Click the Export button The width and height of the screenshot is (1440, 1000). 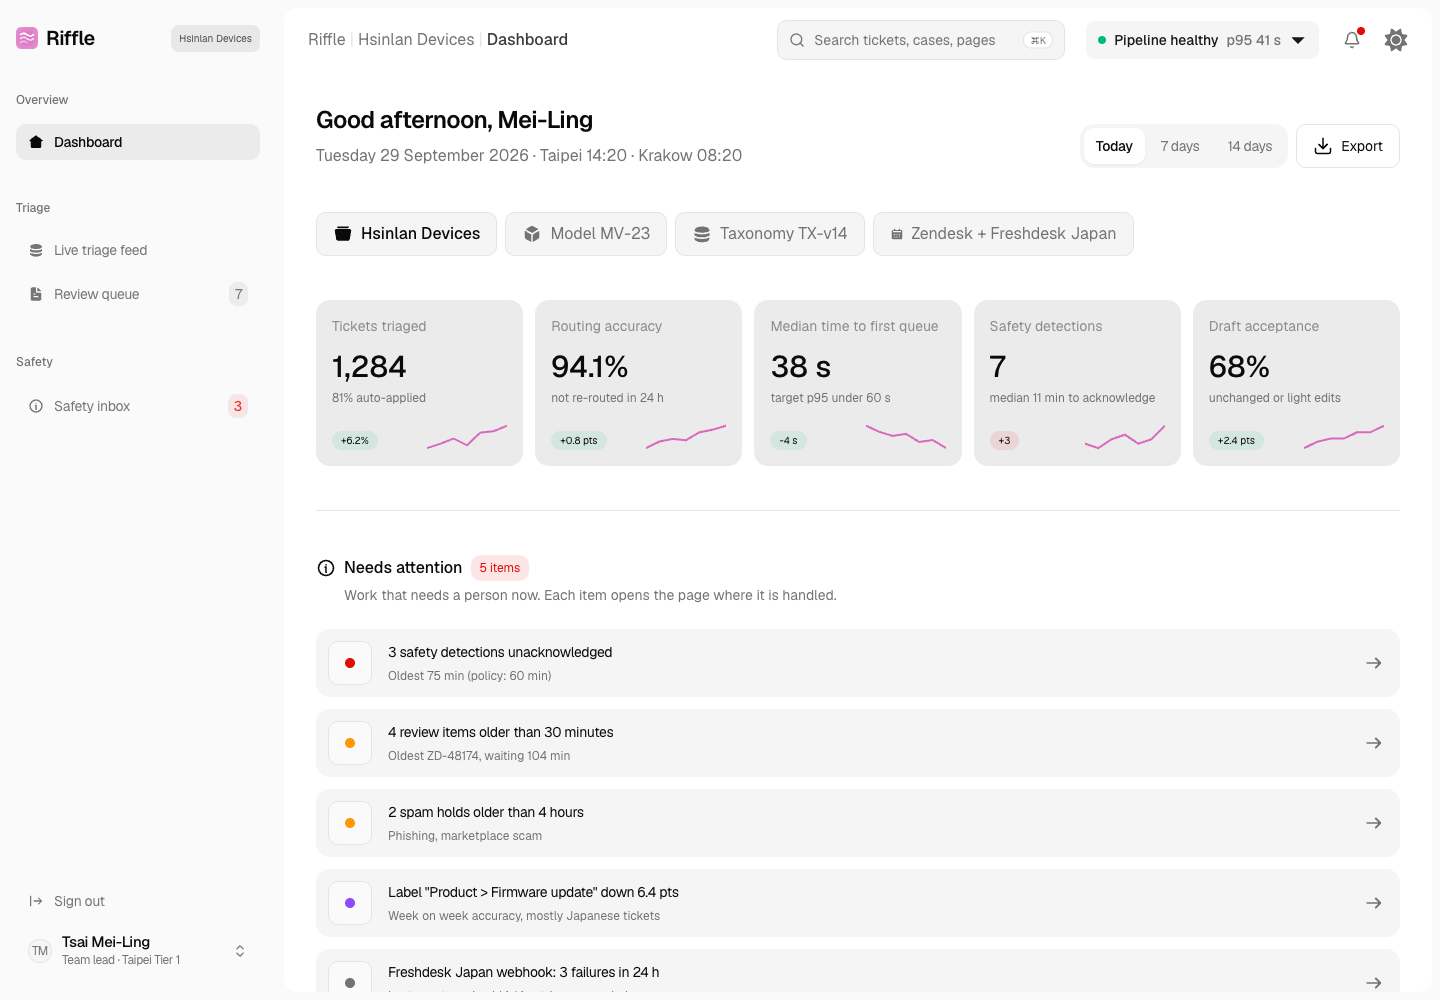1348,146
